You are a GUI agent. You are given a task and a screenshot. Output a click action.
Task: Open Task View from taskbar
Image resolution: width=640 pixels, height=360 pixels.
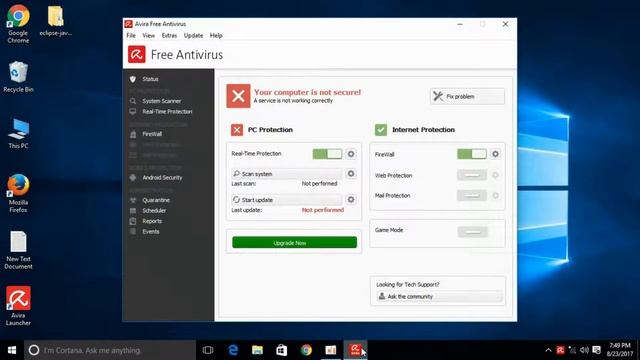208,350
